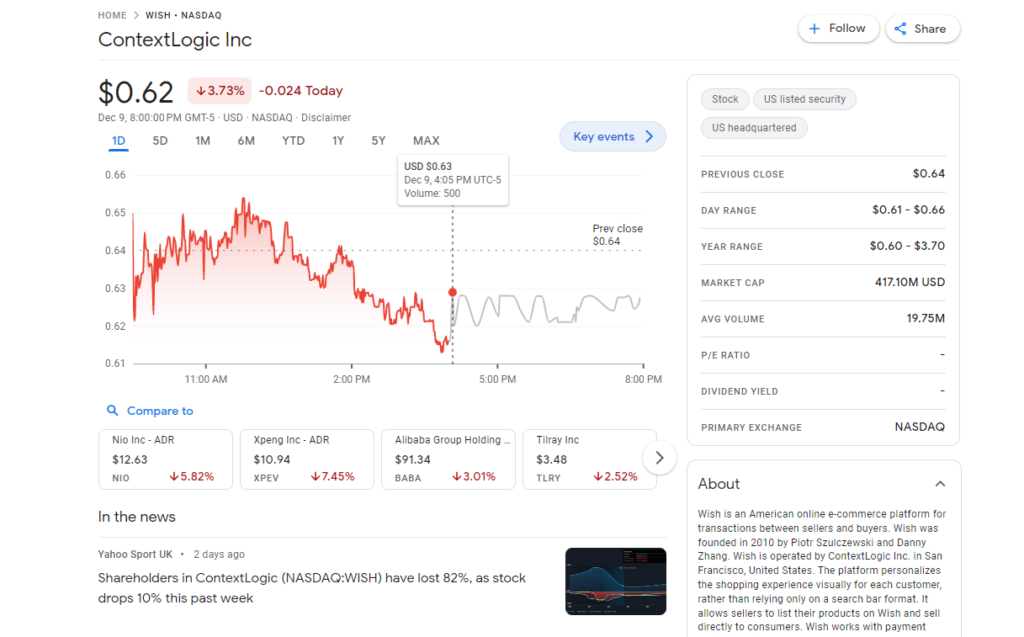The image size is (1024, 637).
Task: Click the Yahoo Sport UK news source
Action: [135, 555]
